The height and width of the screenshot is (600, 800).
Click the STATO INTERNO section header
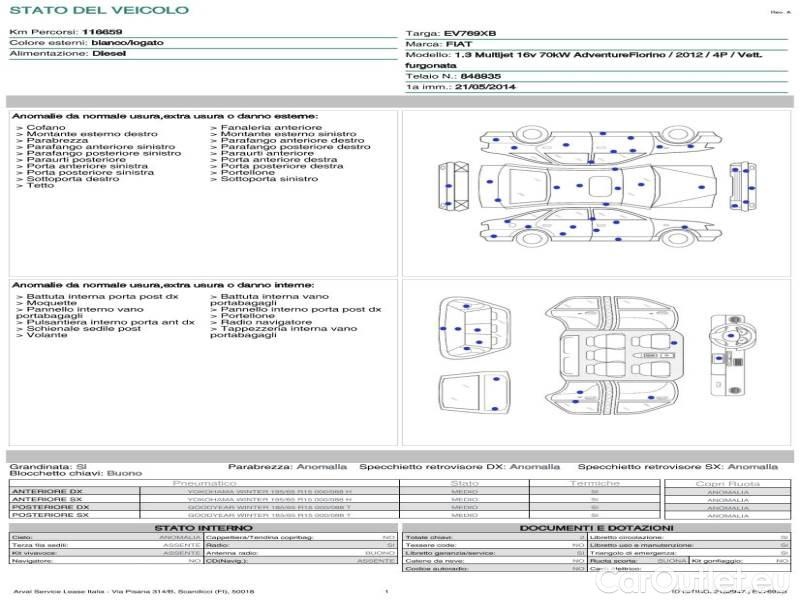click(203, 527)
